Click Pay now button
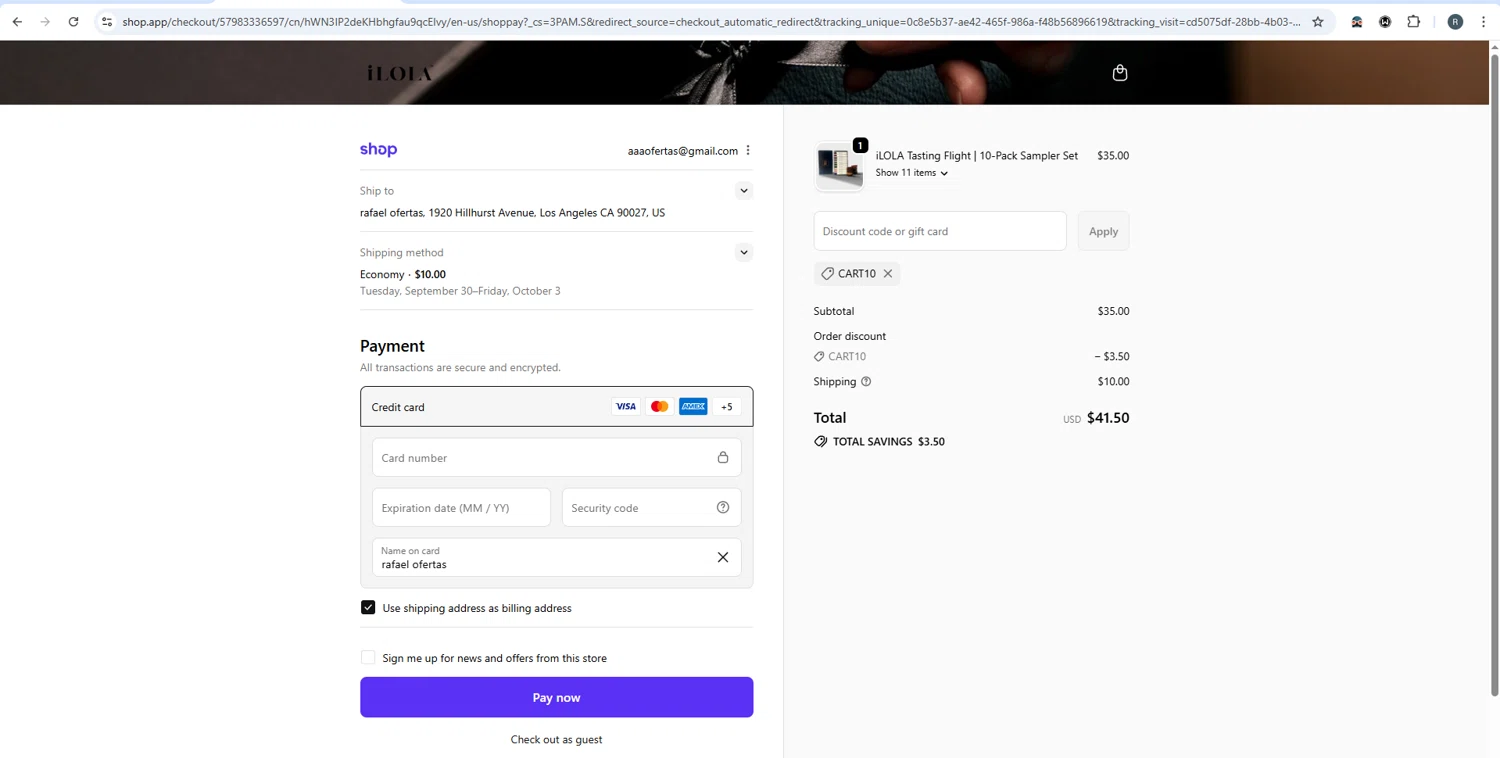 pos(557,697)
